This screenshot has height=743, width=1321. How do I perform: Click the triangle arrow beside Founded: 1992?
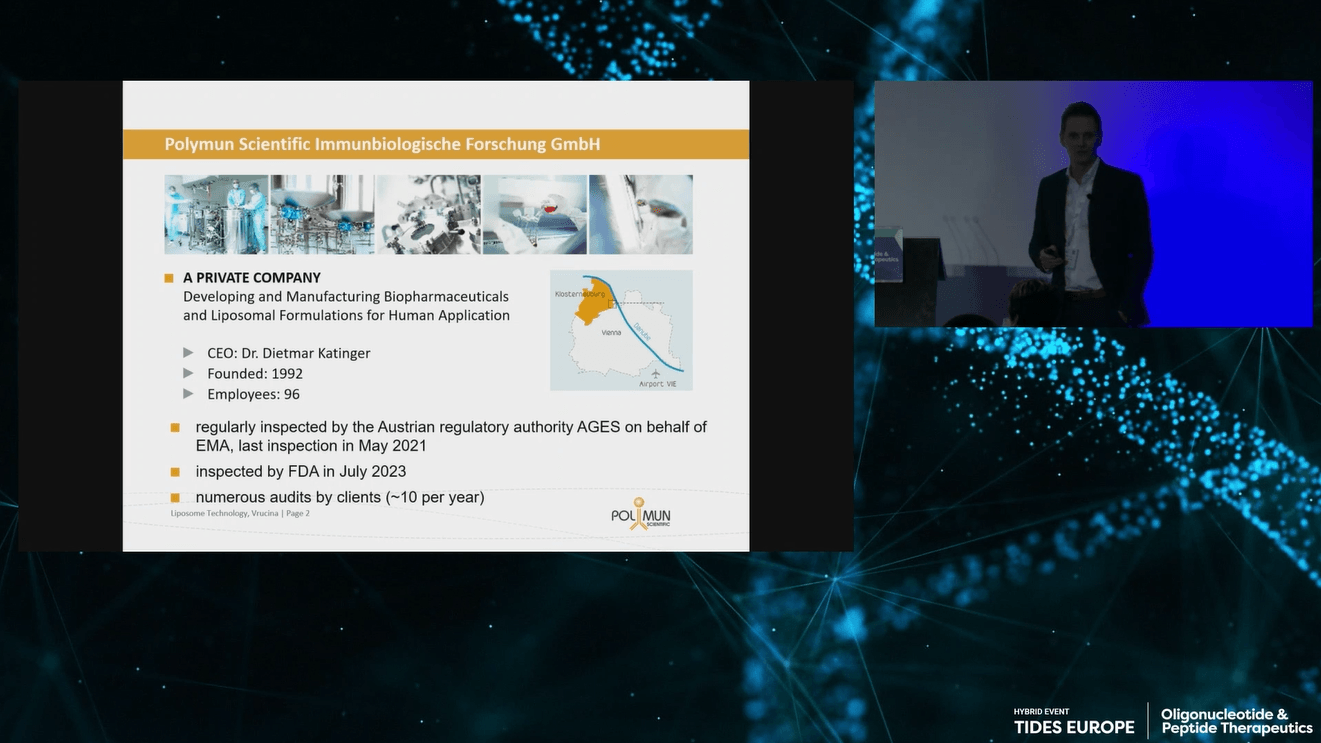pos(188,374)
